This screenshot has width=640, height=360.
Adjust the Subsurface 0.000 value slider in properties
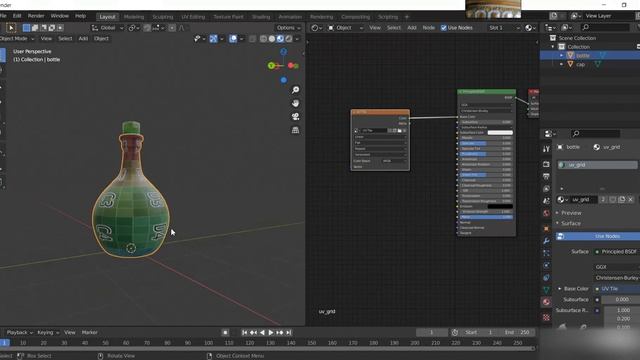click(x=621, y=300)
